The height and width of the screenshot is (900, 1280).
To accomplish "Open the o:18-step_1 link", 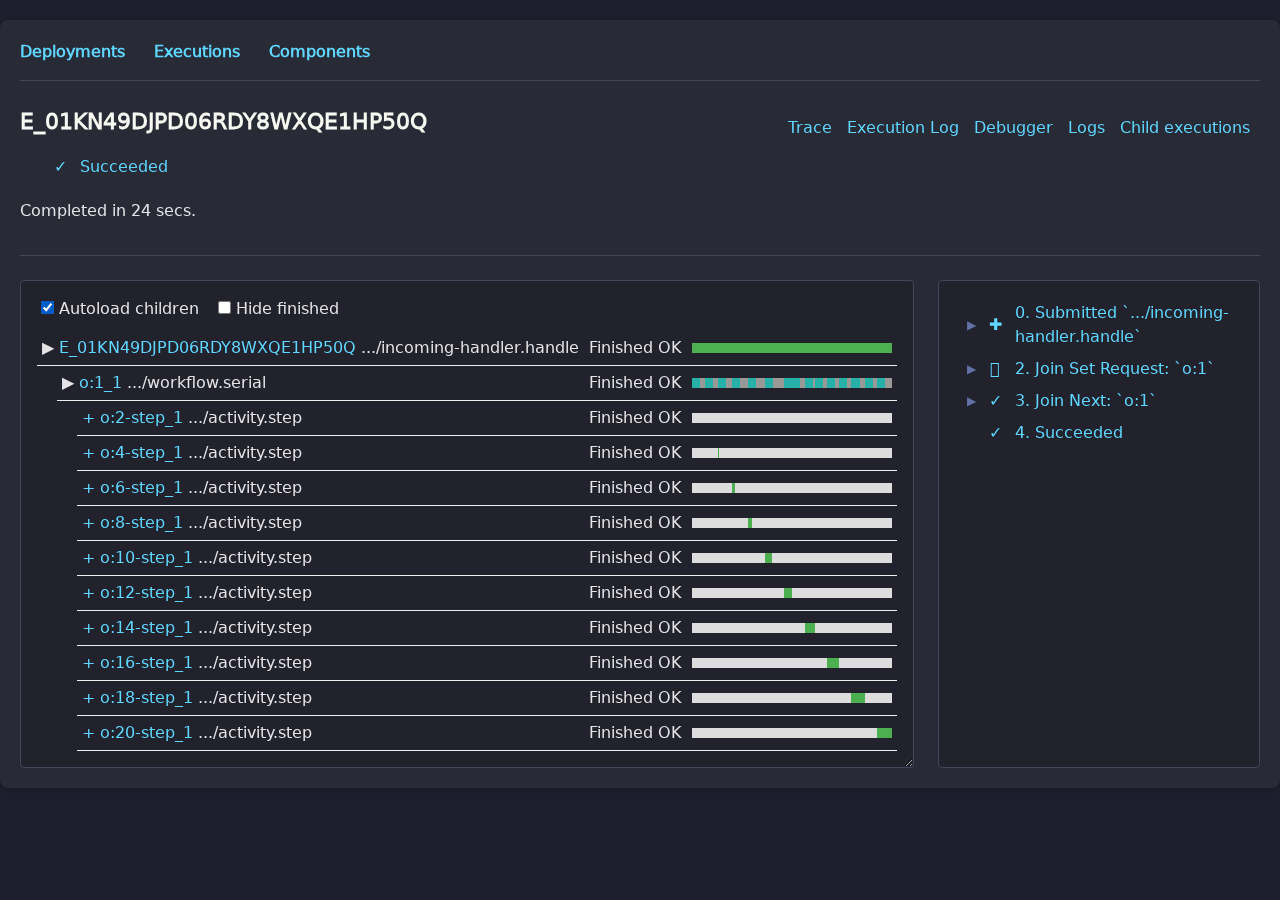I will coord(146,698).
